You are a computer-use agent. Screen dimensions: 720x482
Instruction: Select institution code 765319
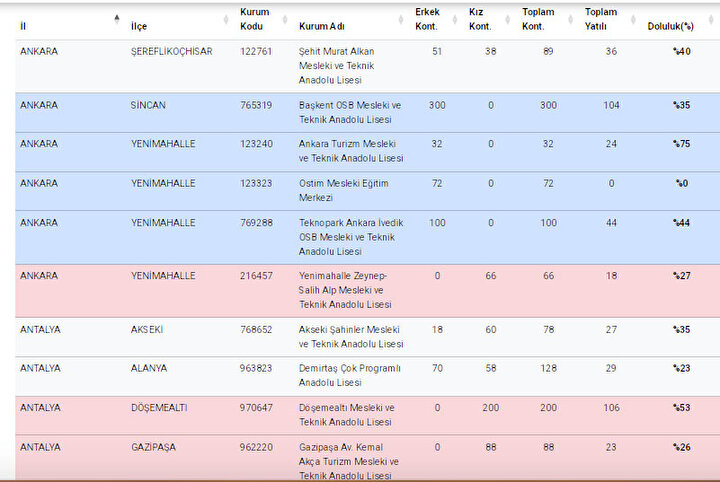point(256,105)
